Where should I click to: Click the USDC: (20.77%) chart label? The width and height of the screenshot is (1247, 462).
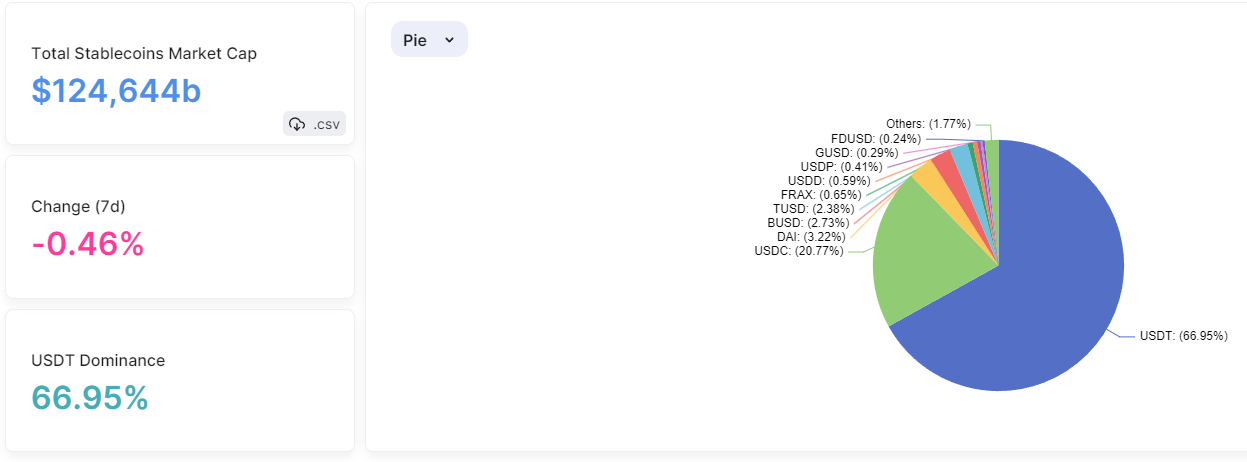tap(798, 251)
